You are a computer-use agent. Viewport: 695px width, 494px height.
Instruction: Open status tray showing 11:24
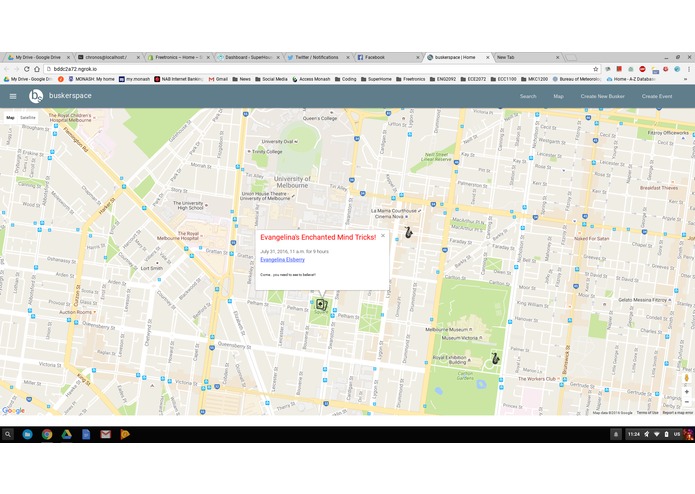tap(658, 435)
